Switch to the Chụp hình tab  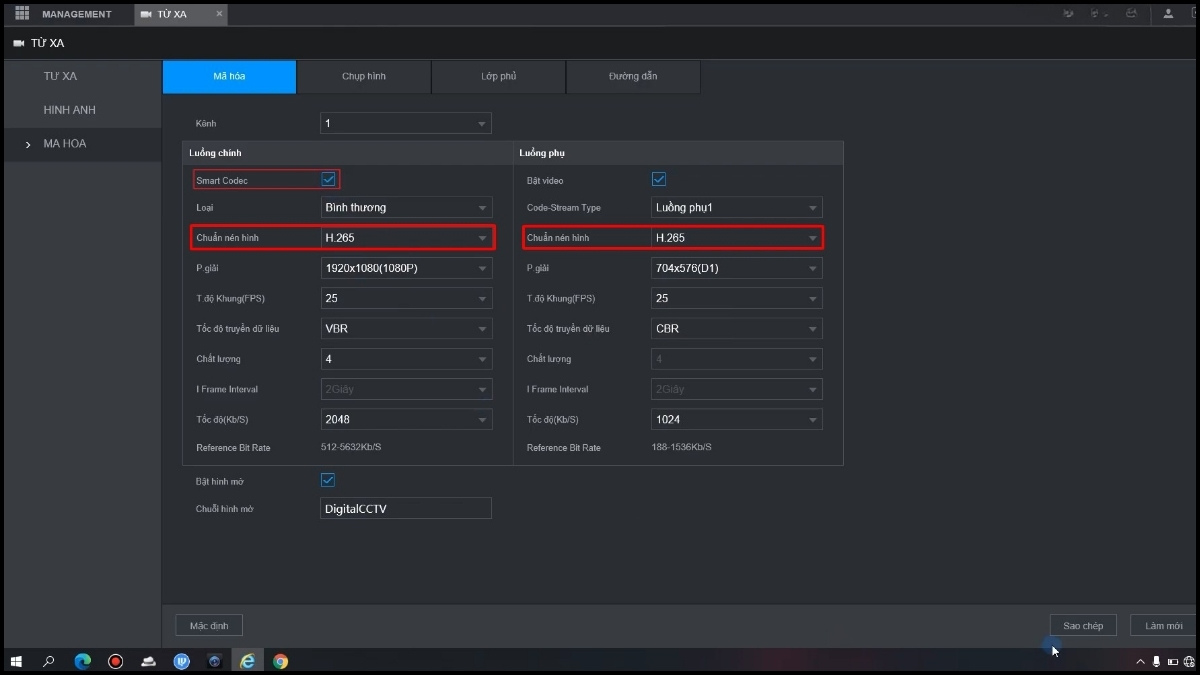(x=364, y=77)
